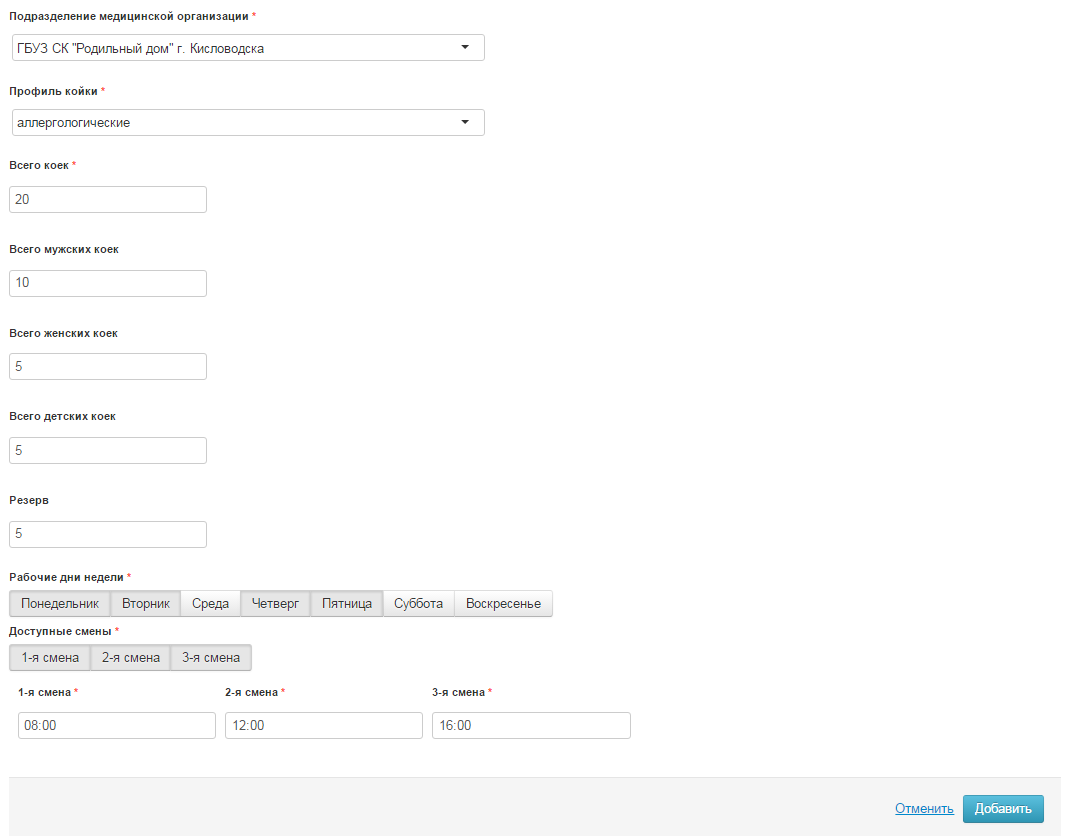The height and width of the screenshot is (836, 1066).
Task: Click the 1st shift time field 08:00
Action: (x=117, y=725)
